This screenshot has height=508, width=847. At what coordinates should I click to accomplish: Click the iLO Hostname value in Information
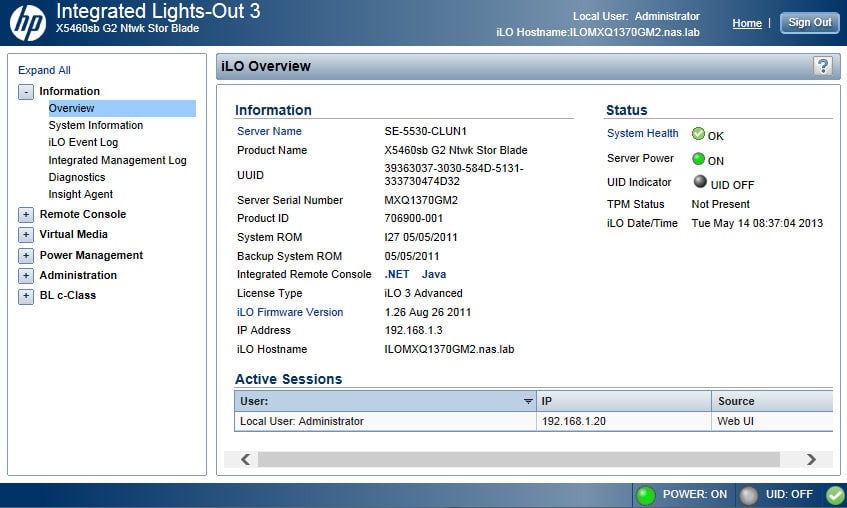[449, 349]
